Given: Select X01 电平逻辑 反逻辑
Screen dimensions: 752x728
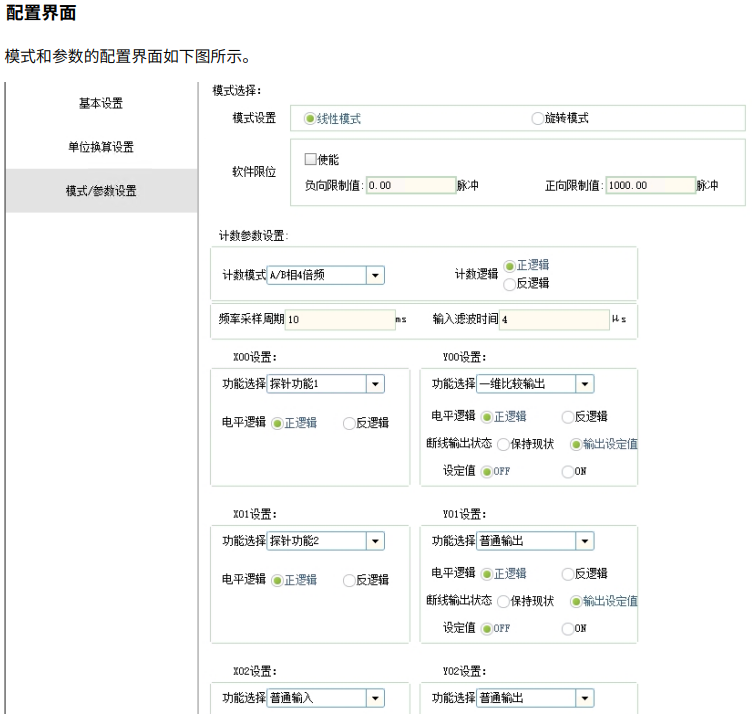Looking at the screenshot, I should 349,580.
